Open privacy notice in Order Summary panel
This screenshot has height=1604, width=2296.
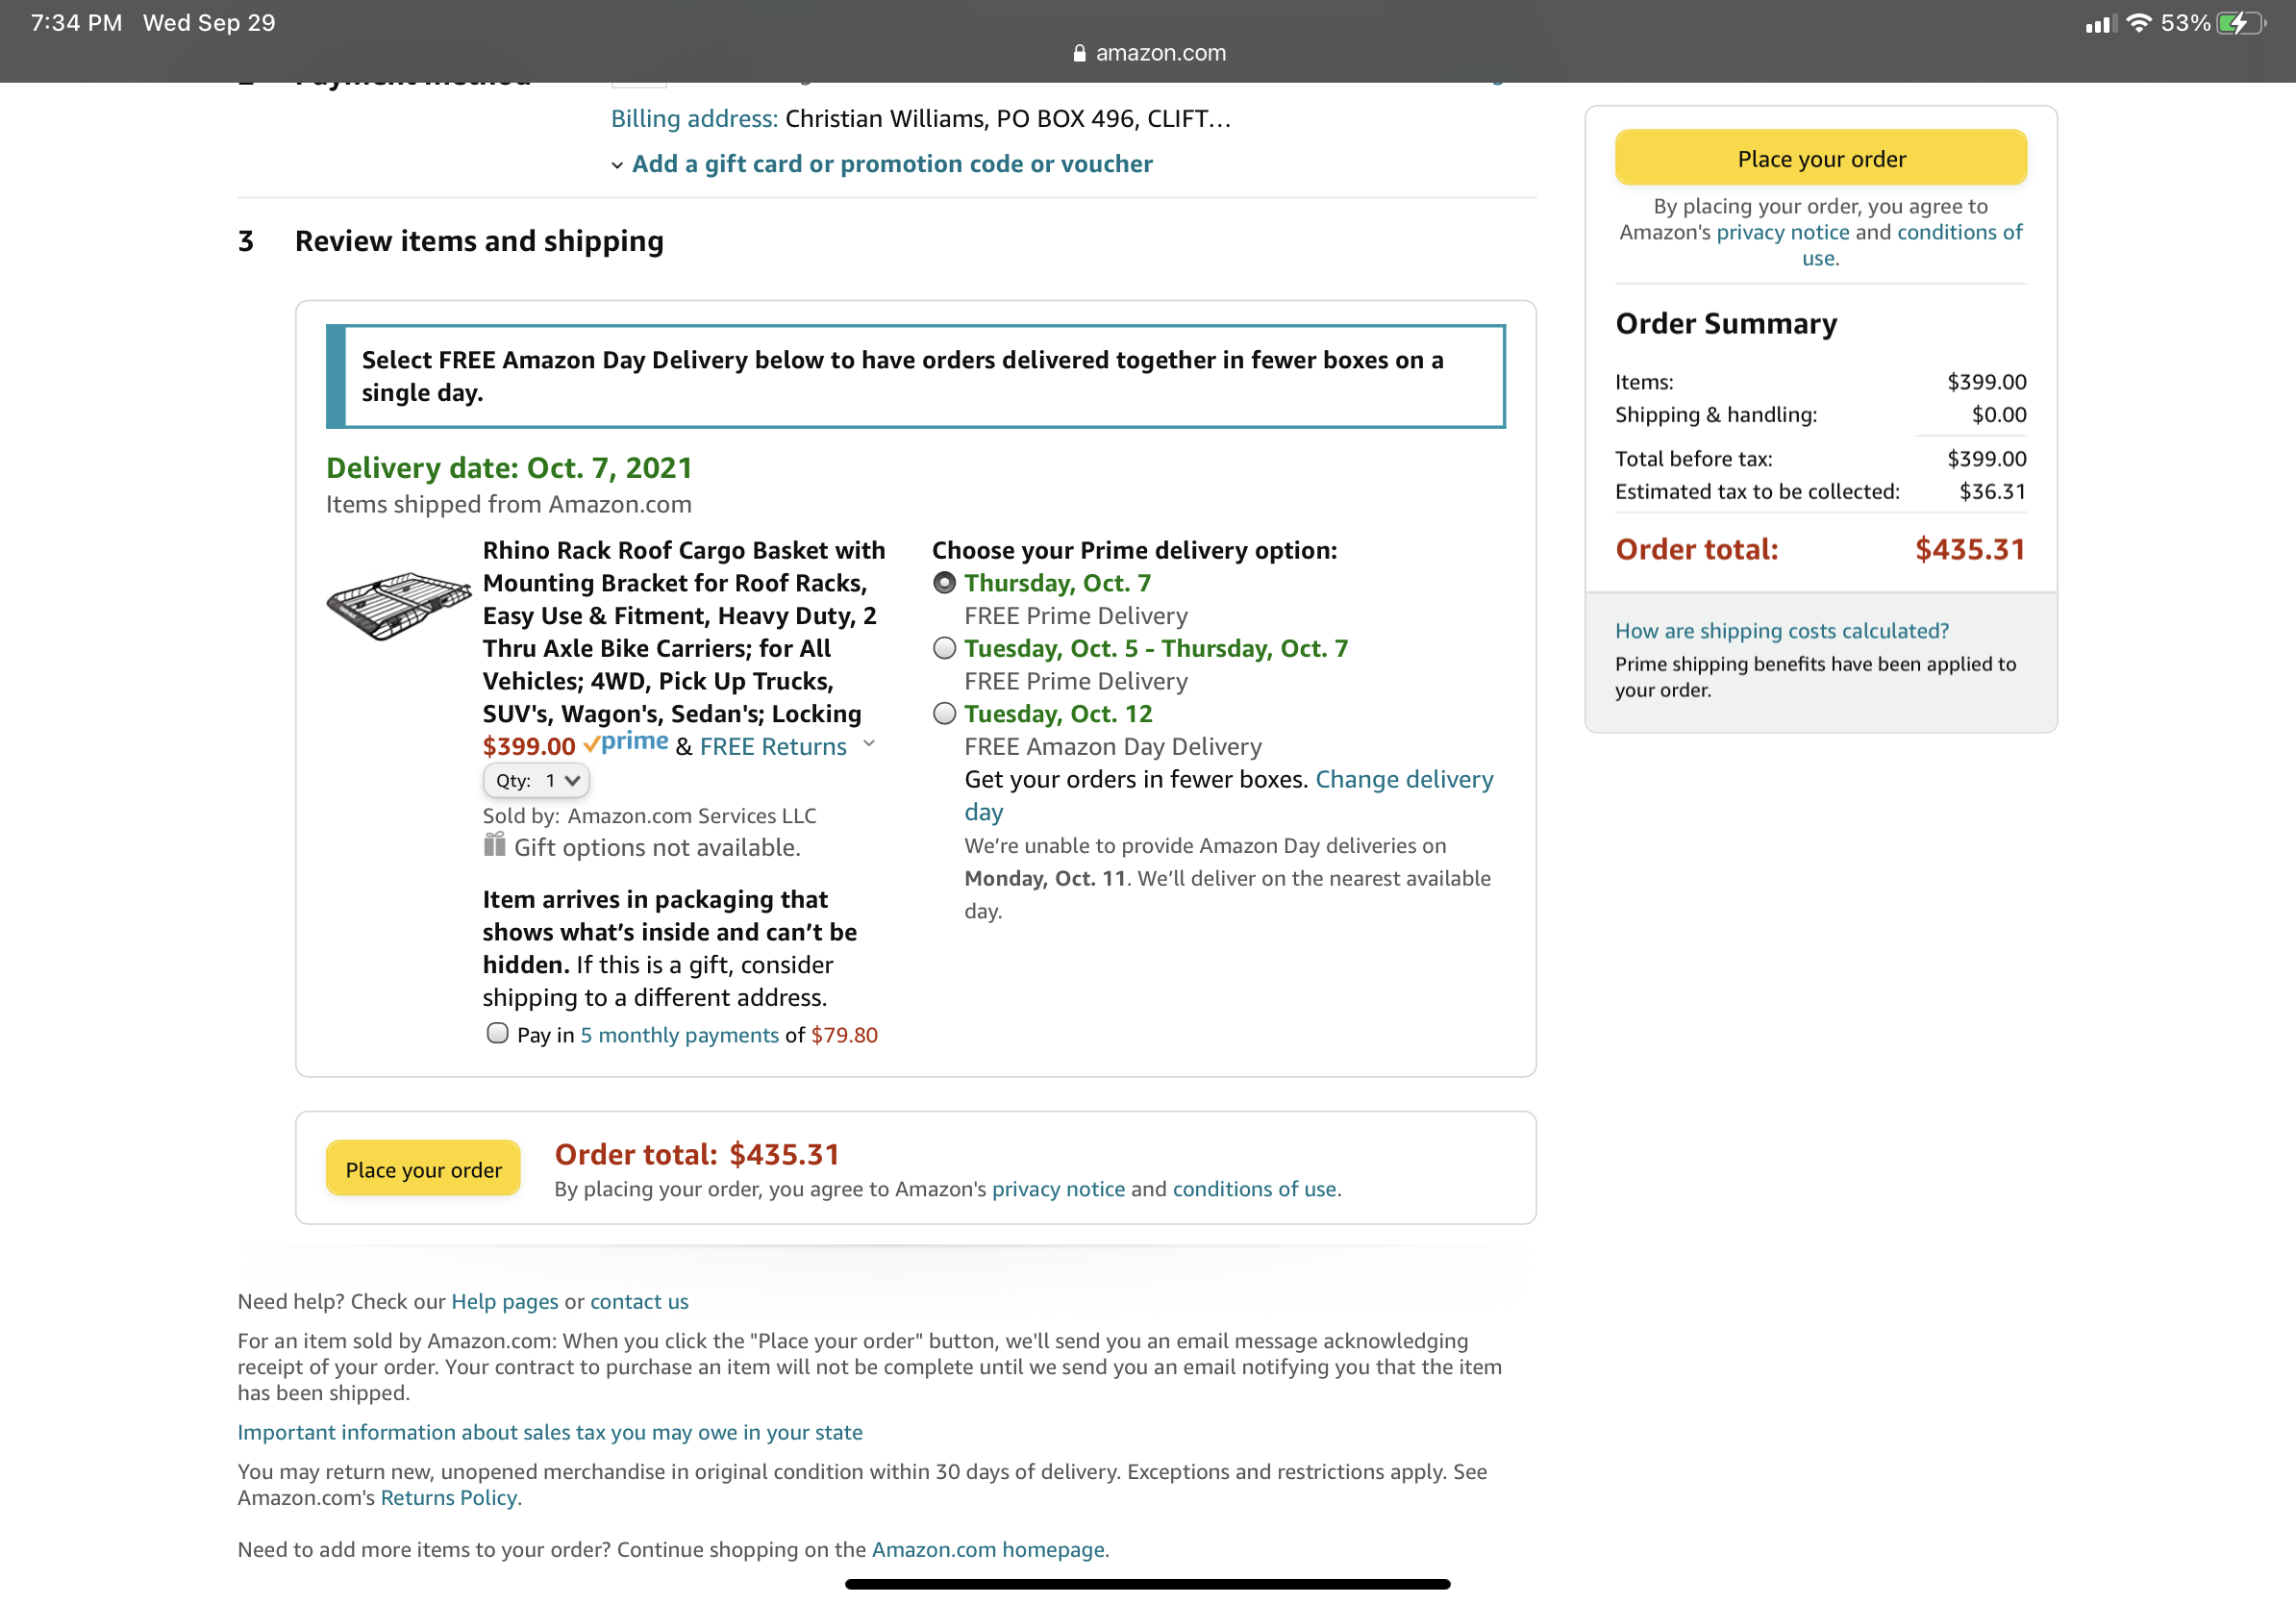pos(1783,232)
